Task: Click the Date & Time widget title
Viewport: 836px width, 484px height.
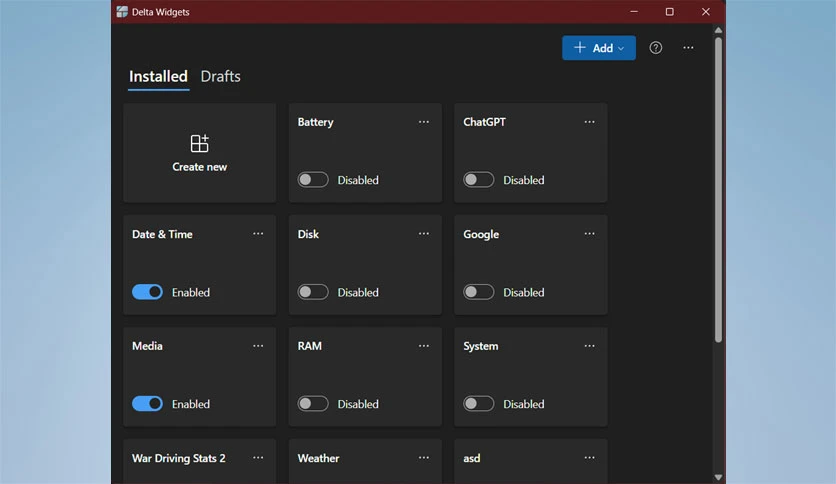Action: (162, 234)
